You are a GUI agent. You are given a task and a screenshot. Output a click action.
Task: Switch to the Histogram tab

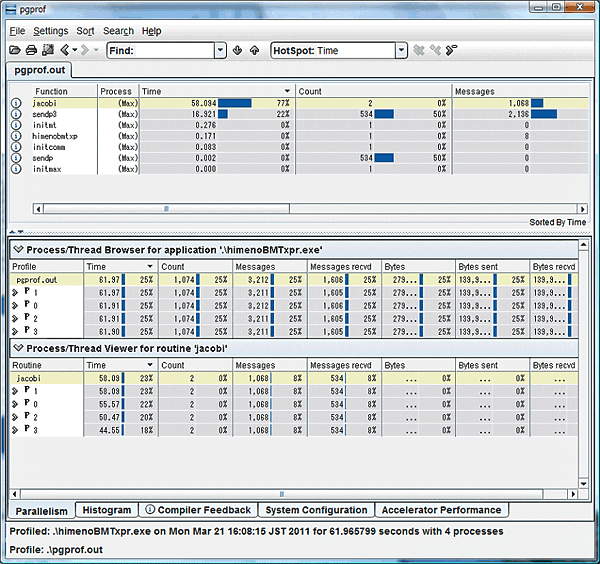(106, 511)
